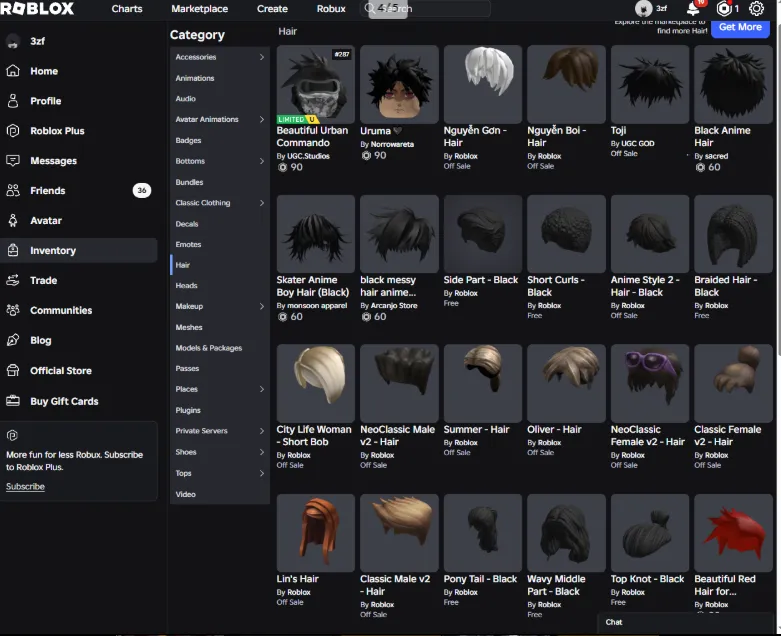This screenshot has height=636, width=781.
Task: Click the Profile person icon
Action: (13, 101)
